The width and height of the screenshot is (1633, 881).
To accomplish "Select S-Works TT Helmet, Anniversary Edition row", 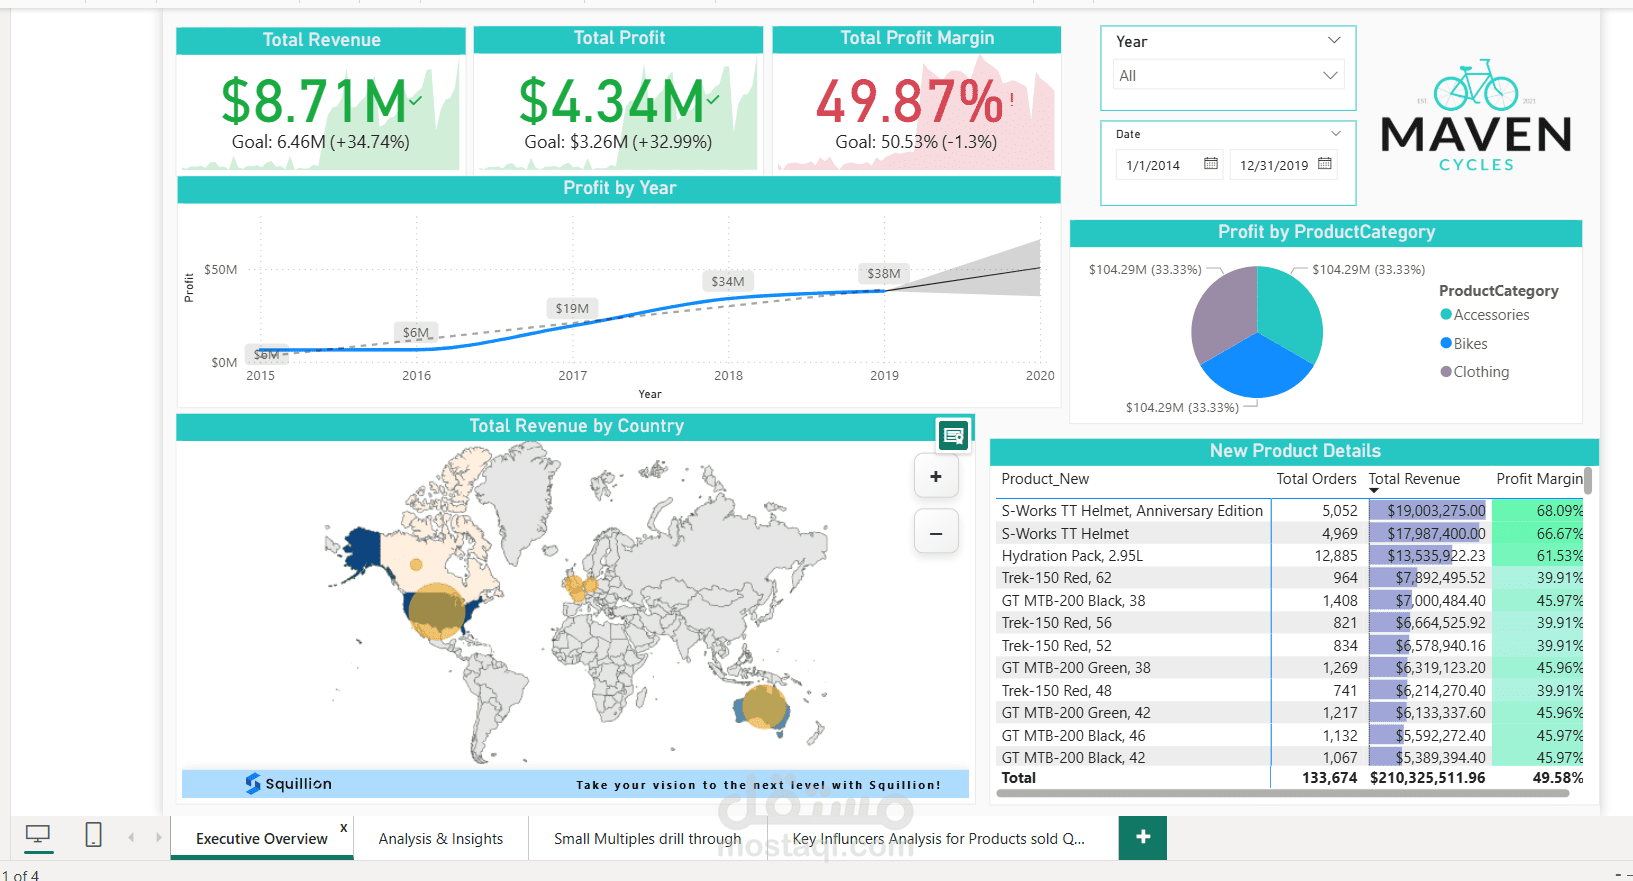I will coord(1291,510).
